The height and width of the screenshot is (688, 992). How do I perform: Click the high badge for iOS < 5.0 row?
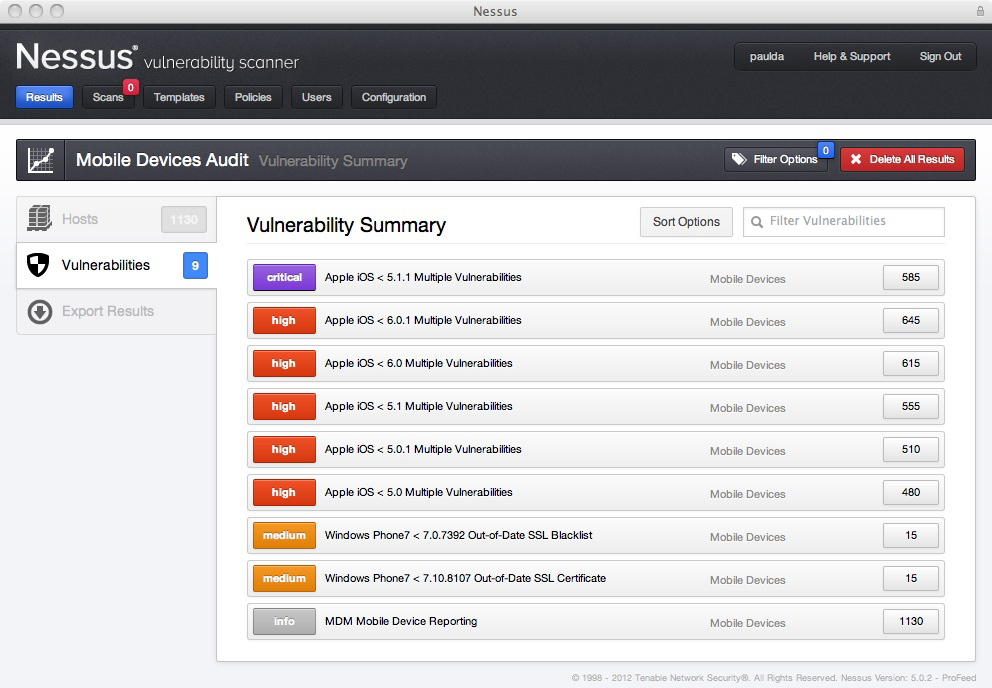(x=284, y=492)
